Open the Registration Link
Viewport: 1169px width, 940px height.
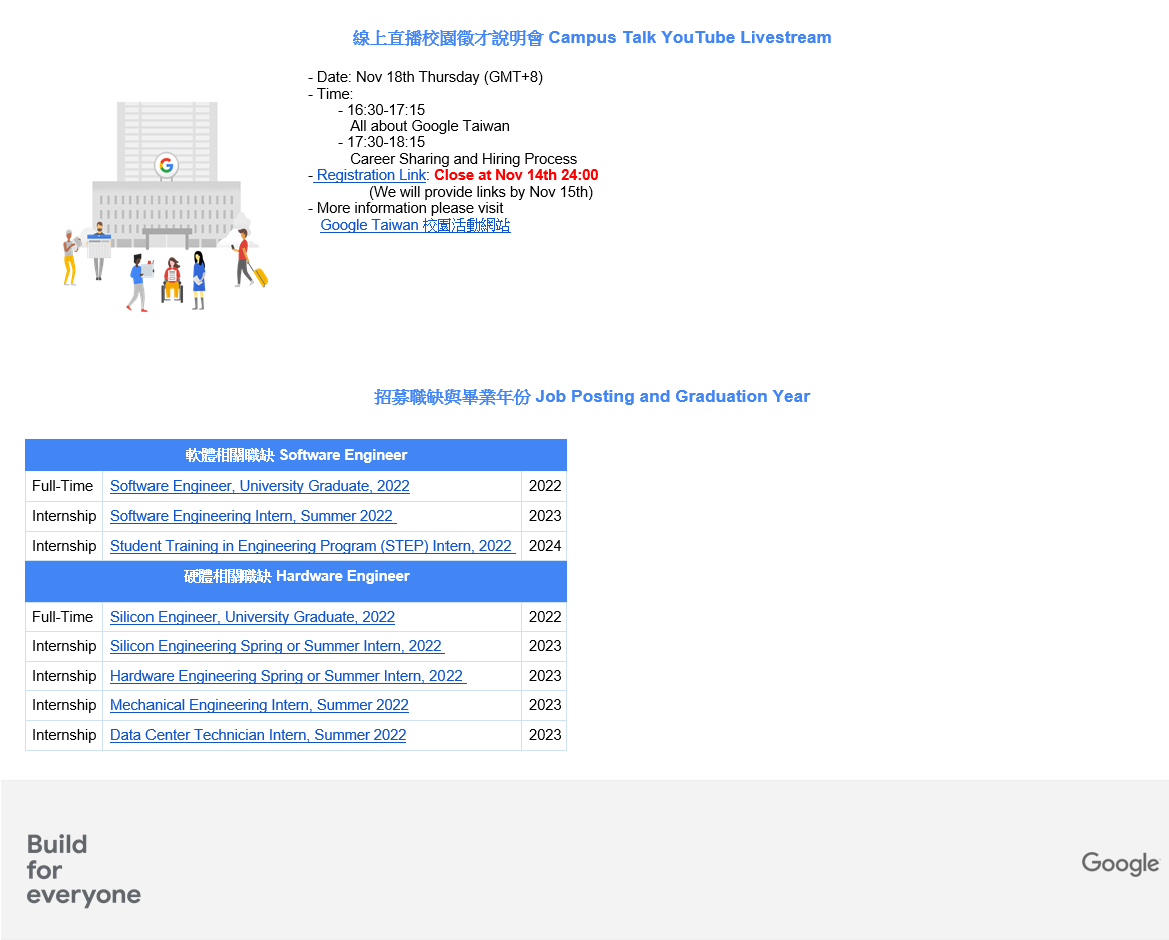click(371, 175)
